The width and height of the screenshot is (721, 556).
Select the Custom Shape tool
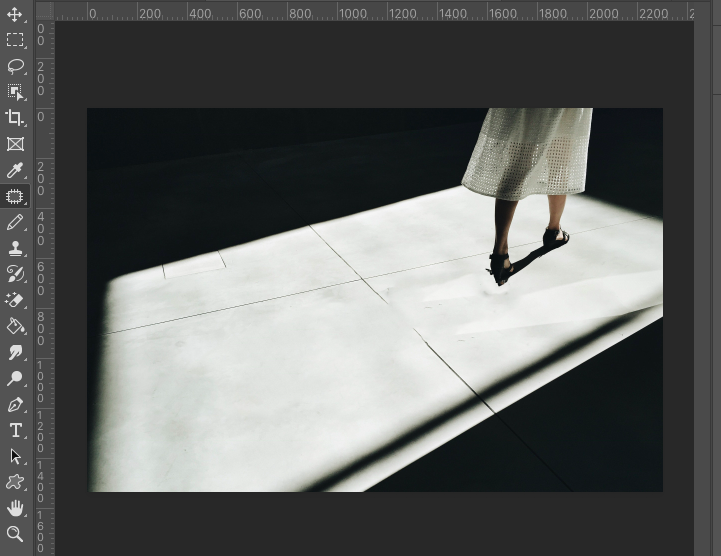(15, 482)
